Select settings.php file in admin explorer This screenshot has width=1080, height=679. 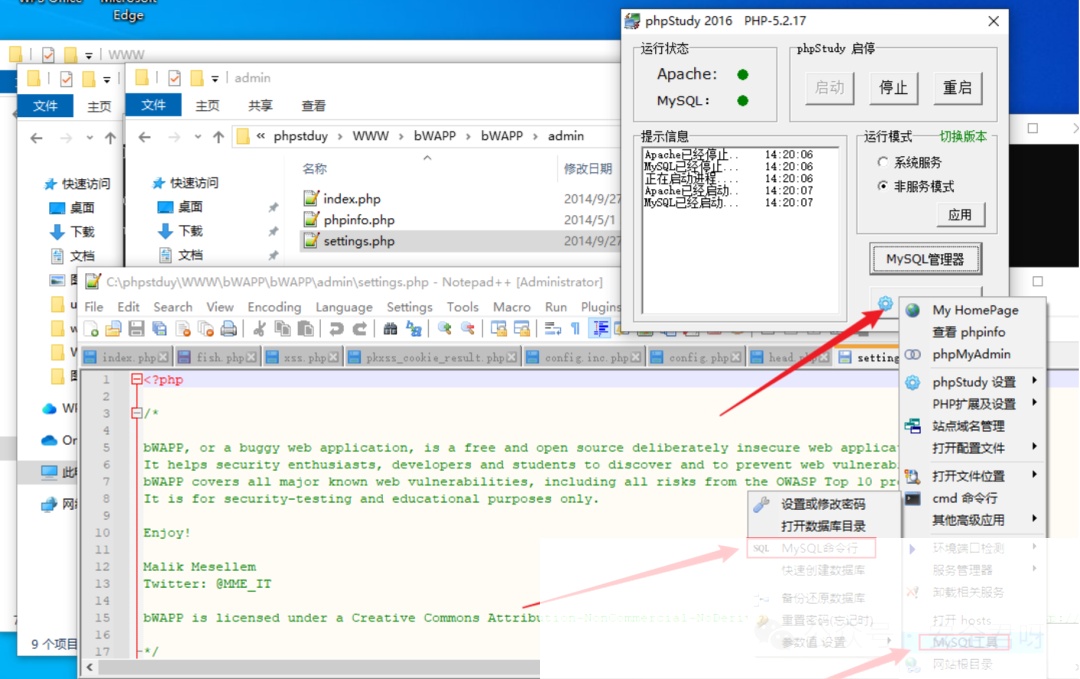click(460, 241)
